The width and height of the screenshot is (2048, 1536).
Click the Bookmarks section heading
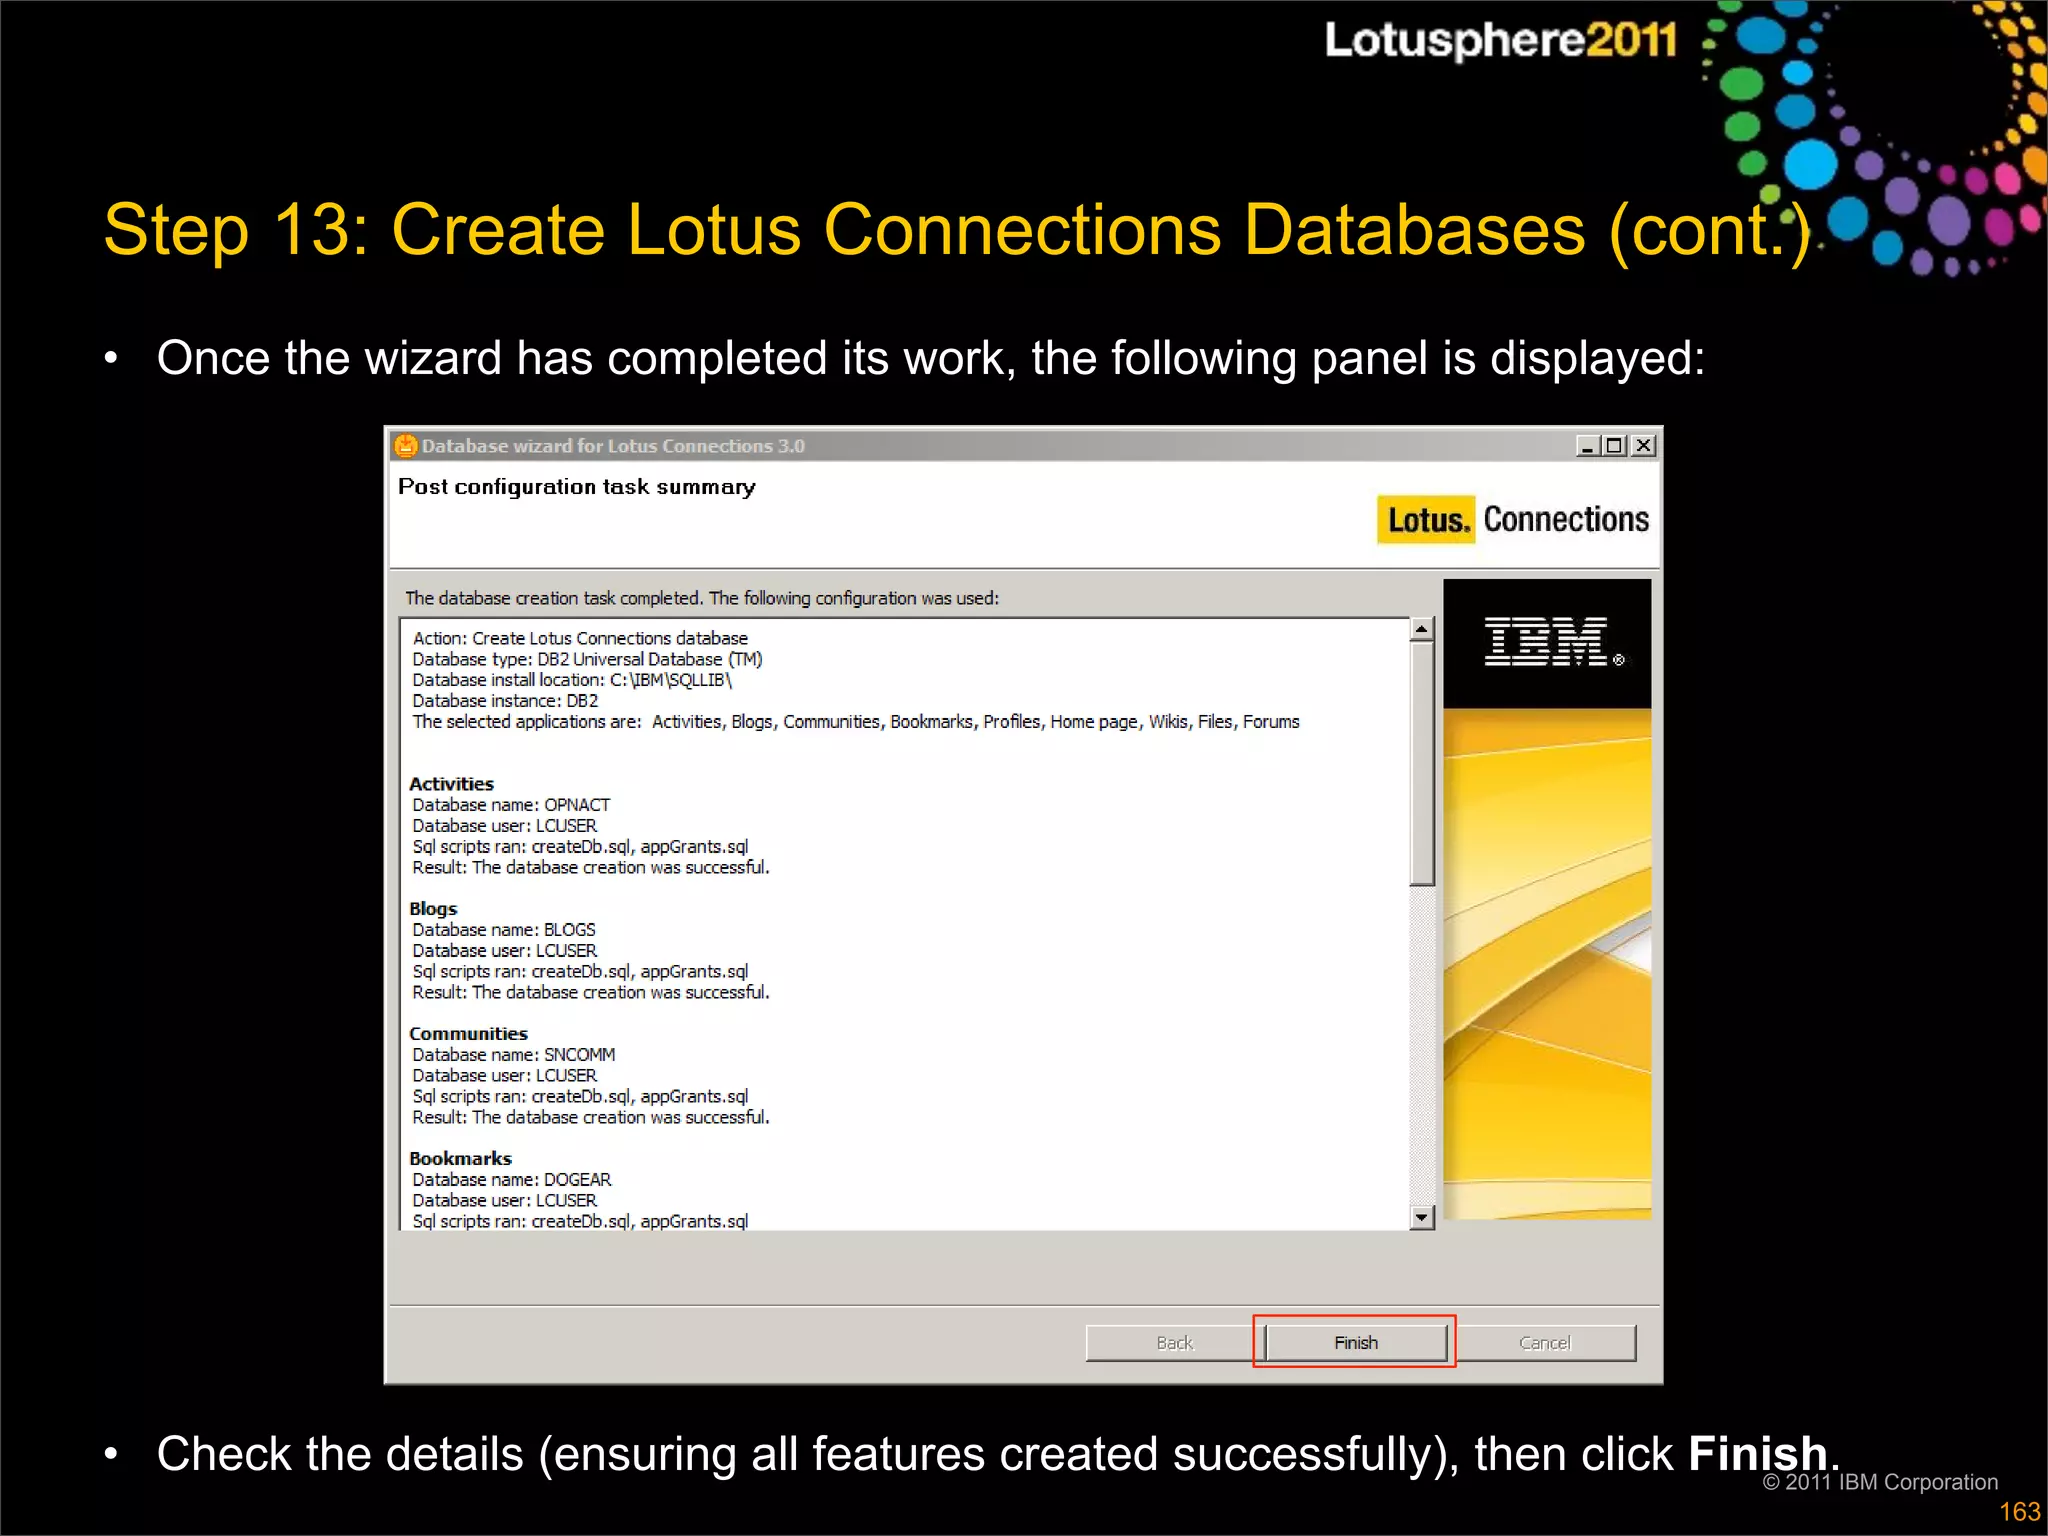click(460, 1159)
